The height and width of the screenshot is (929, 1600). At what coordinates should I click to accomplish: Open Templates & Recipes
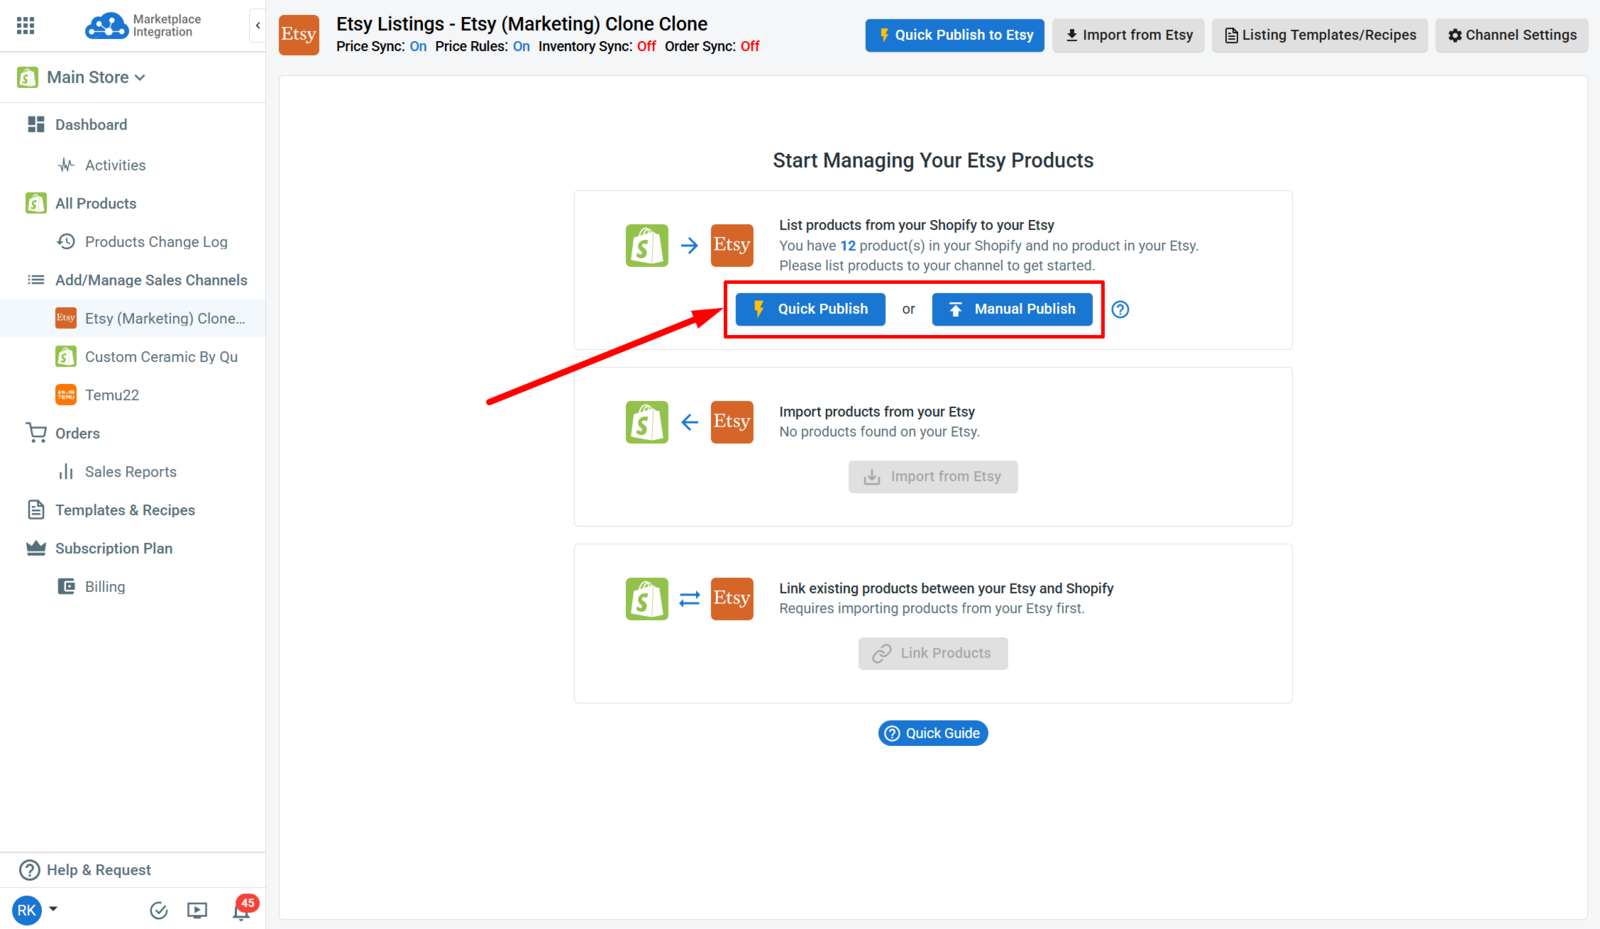125,510
